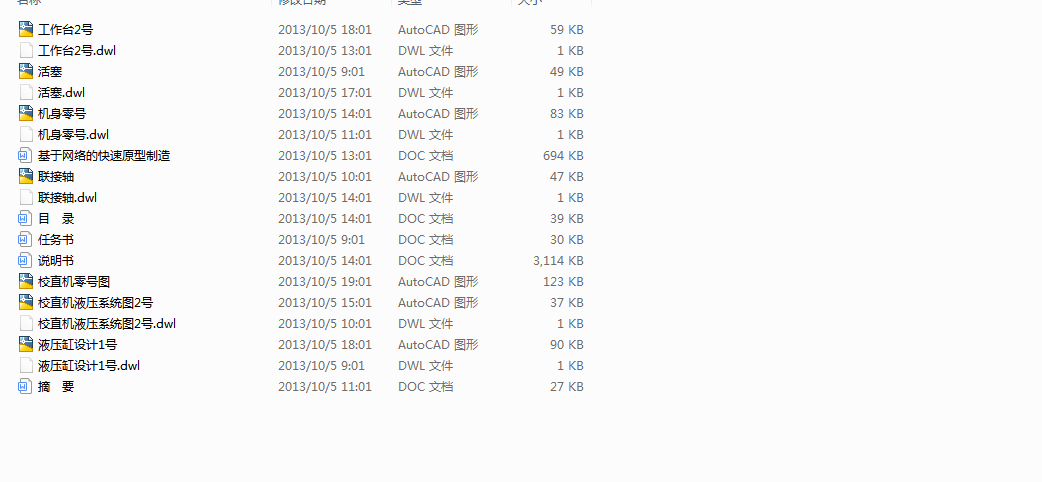This screenshot has width=1042, height=482.
Task: Click the AutoCAD drawing icon for 活塞
Action: tap(26, 71)
